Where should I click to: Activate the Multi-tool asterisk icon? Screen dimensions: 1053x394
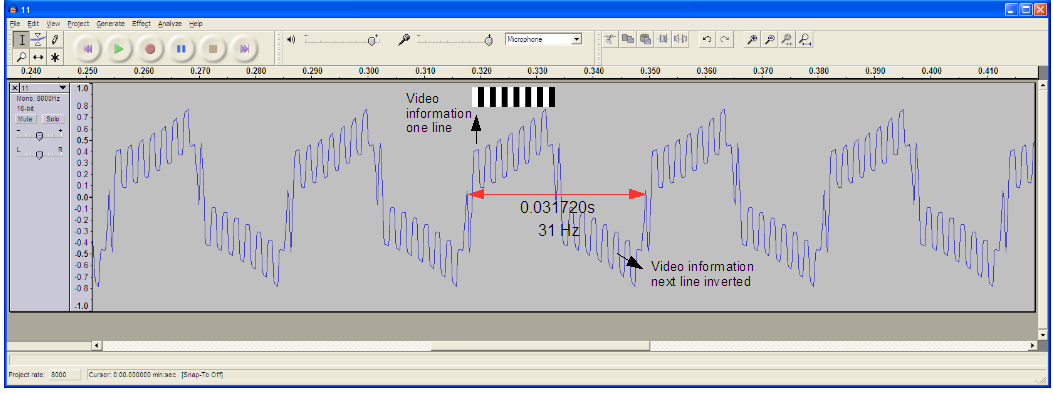click(55, 57)
